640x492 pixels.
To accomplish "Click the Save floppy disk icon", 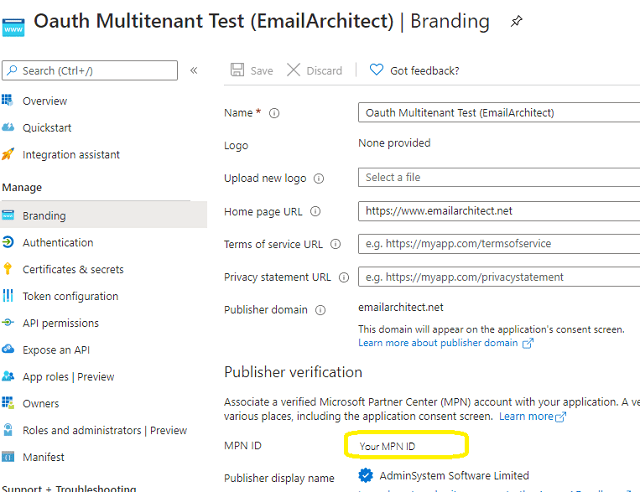I will (x=237, y=70).
